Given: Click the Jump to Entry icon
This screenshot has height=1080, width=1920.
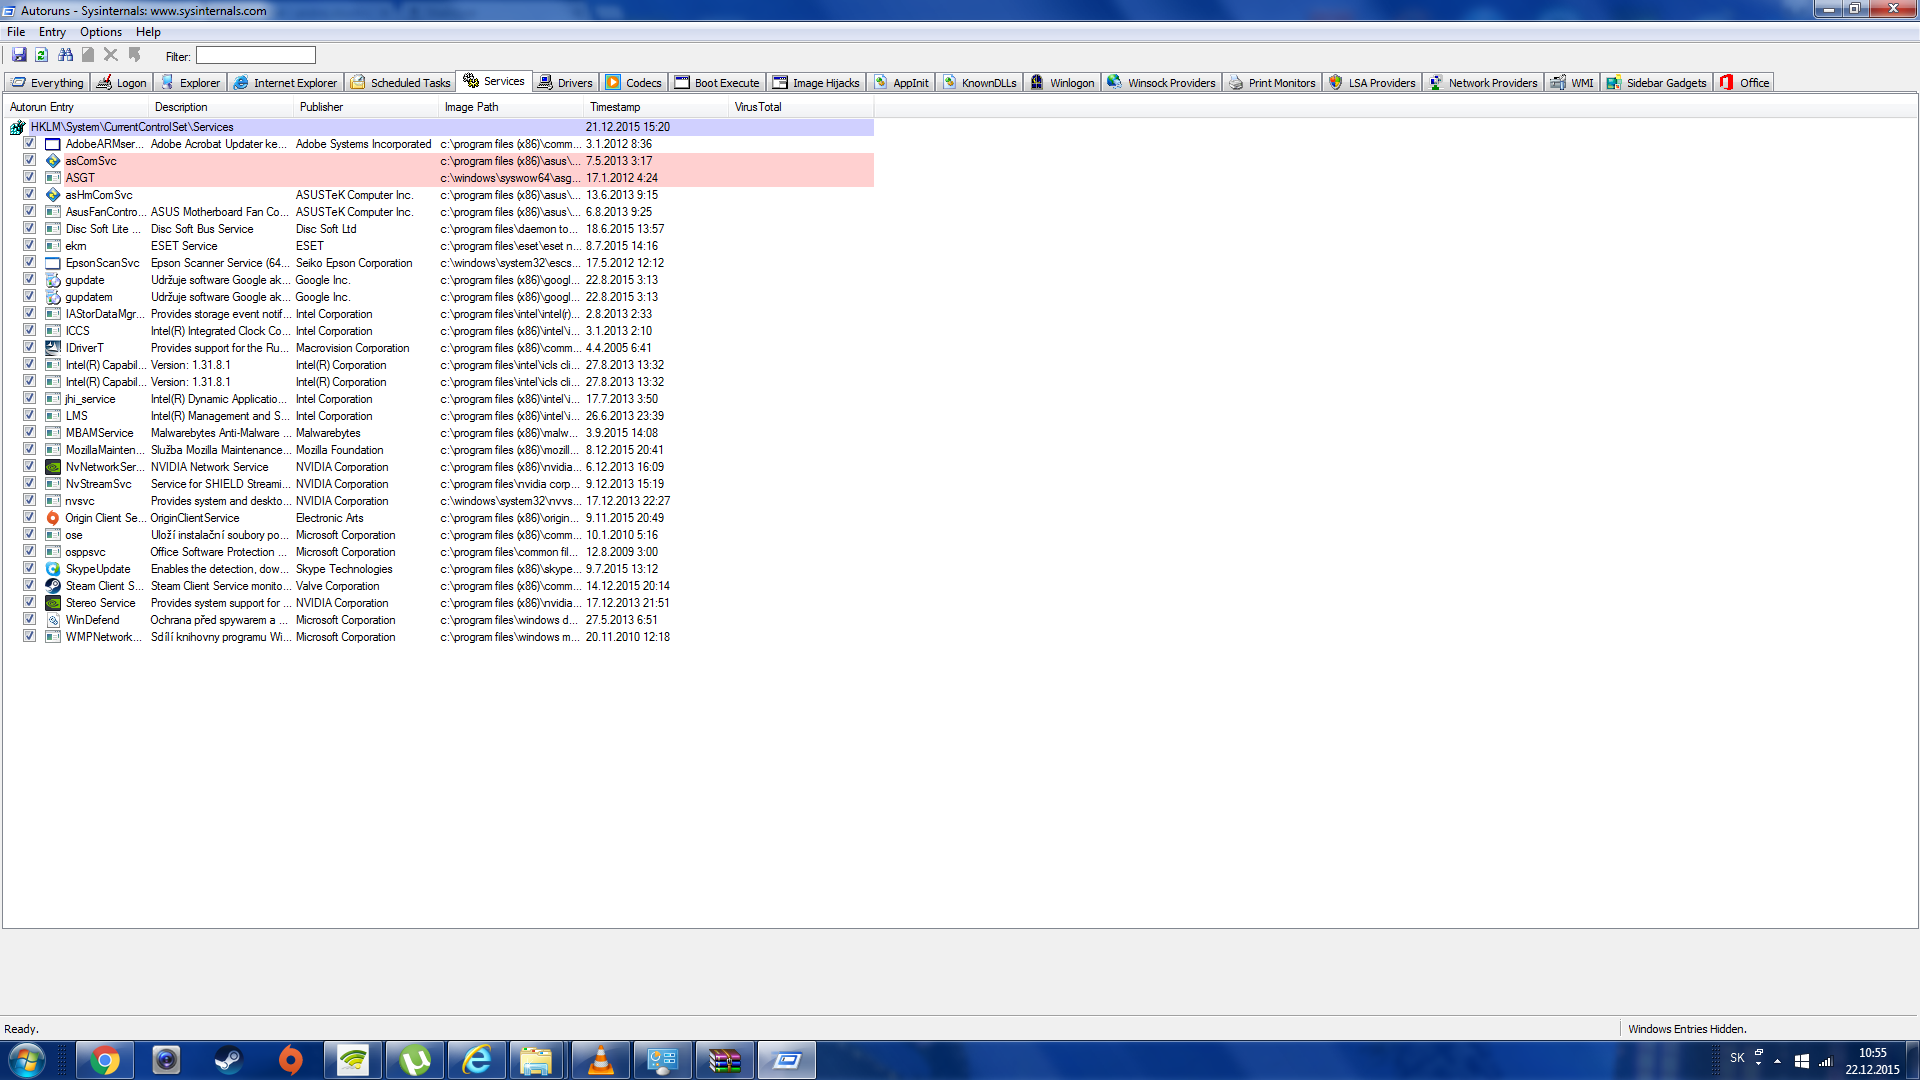Looking at the screenshot, I should (135, 55).
